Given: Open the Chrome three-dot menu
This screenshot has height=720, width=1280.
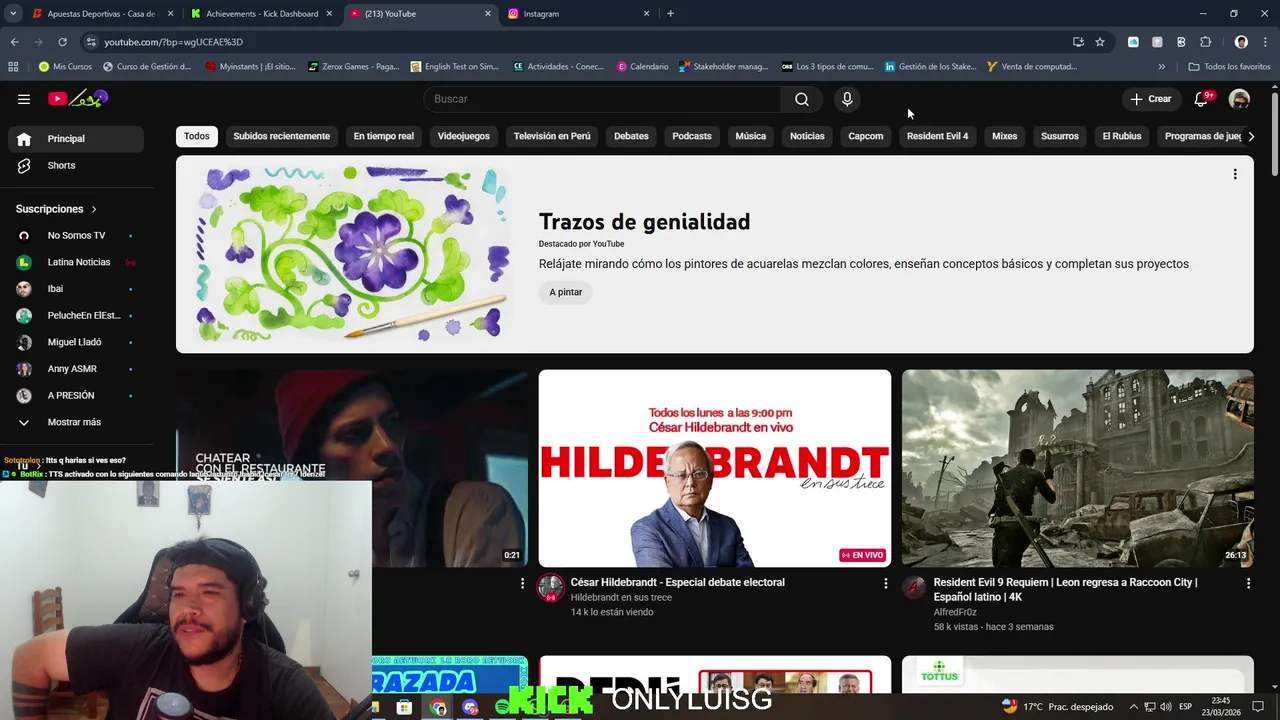Looking at the screenshot, I should click(1265, 42).
